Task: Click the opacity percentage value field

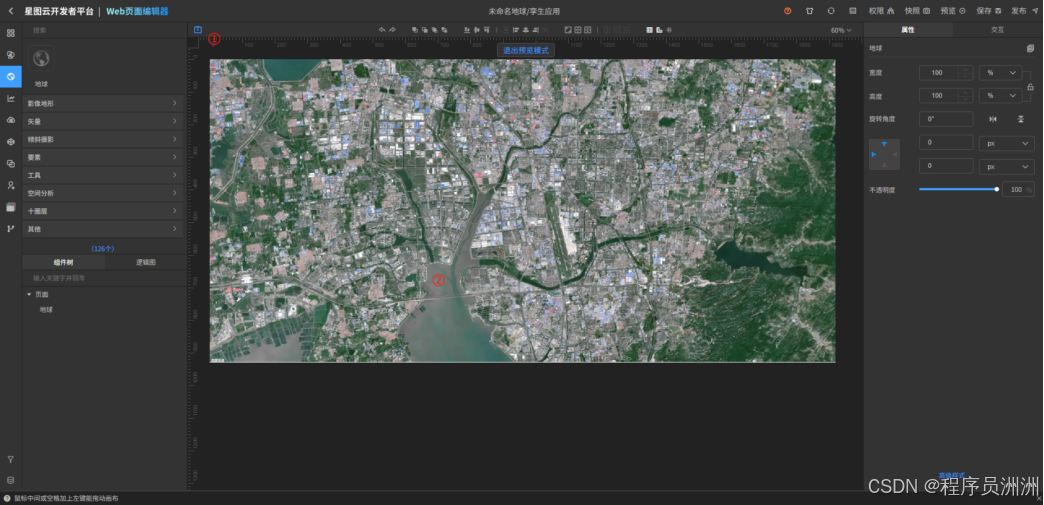Action: point(1019,190)
